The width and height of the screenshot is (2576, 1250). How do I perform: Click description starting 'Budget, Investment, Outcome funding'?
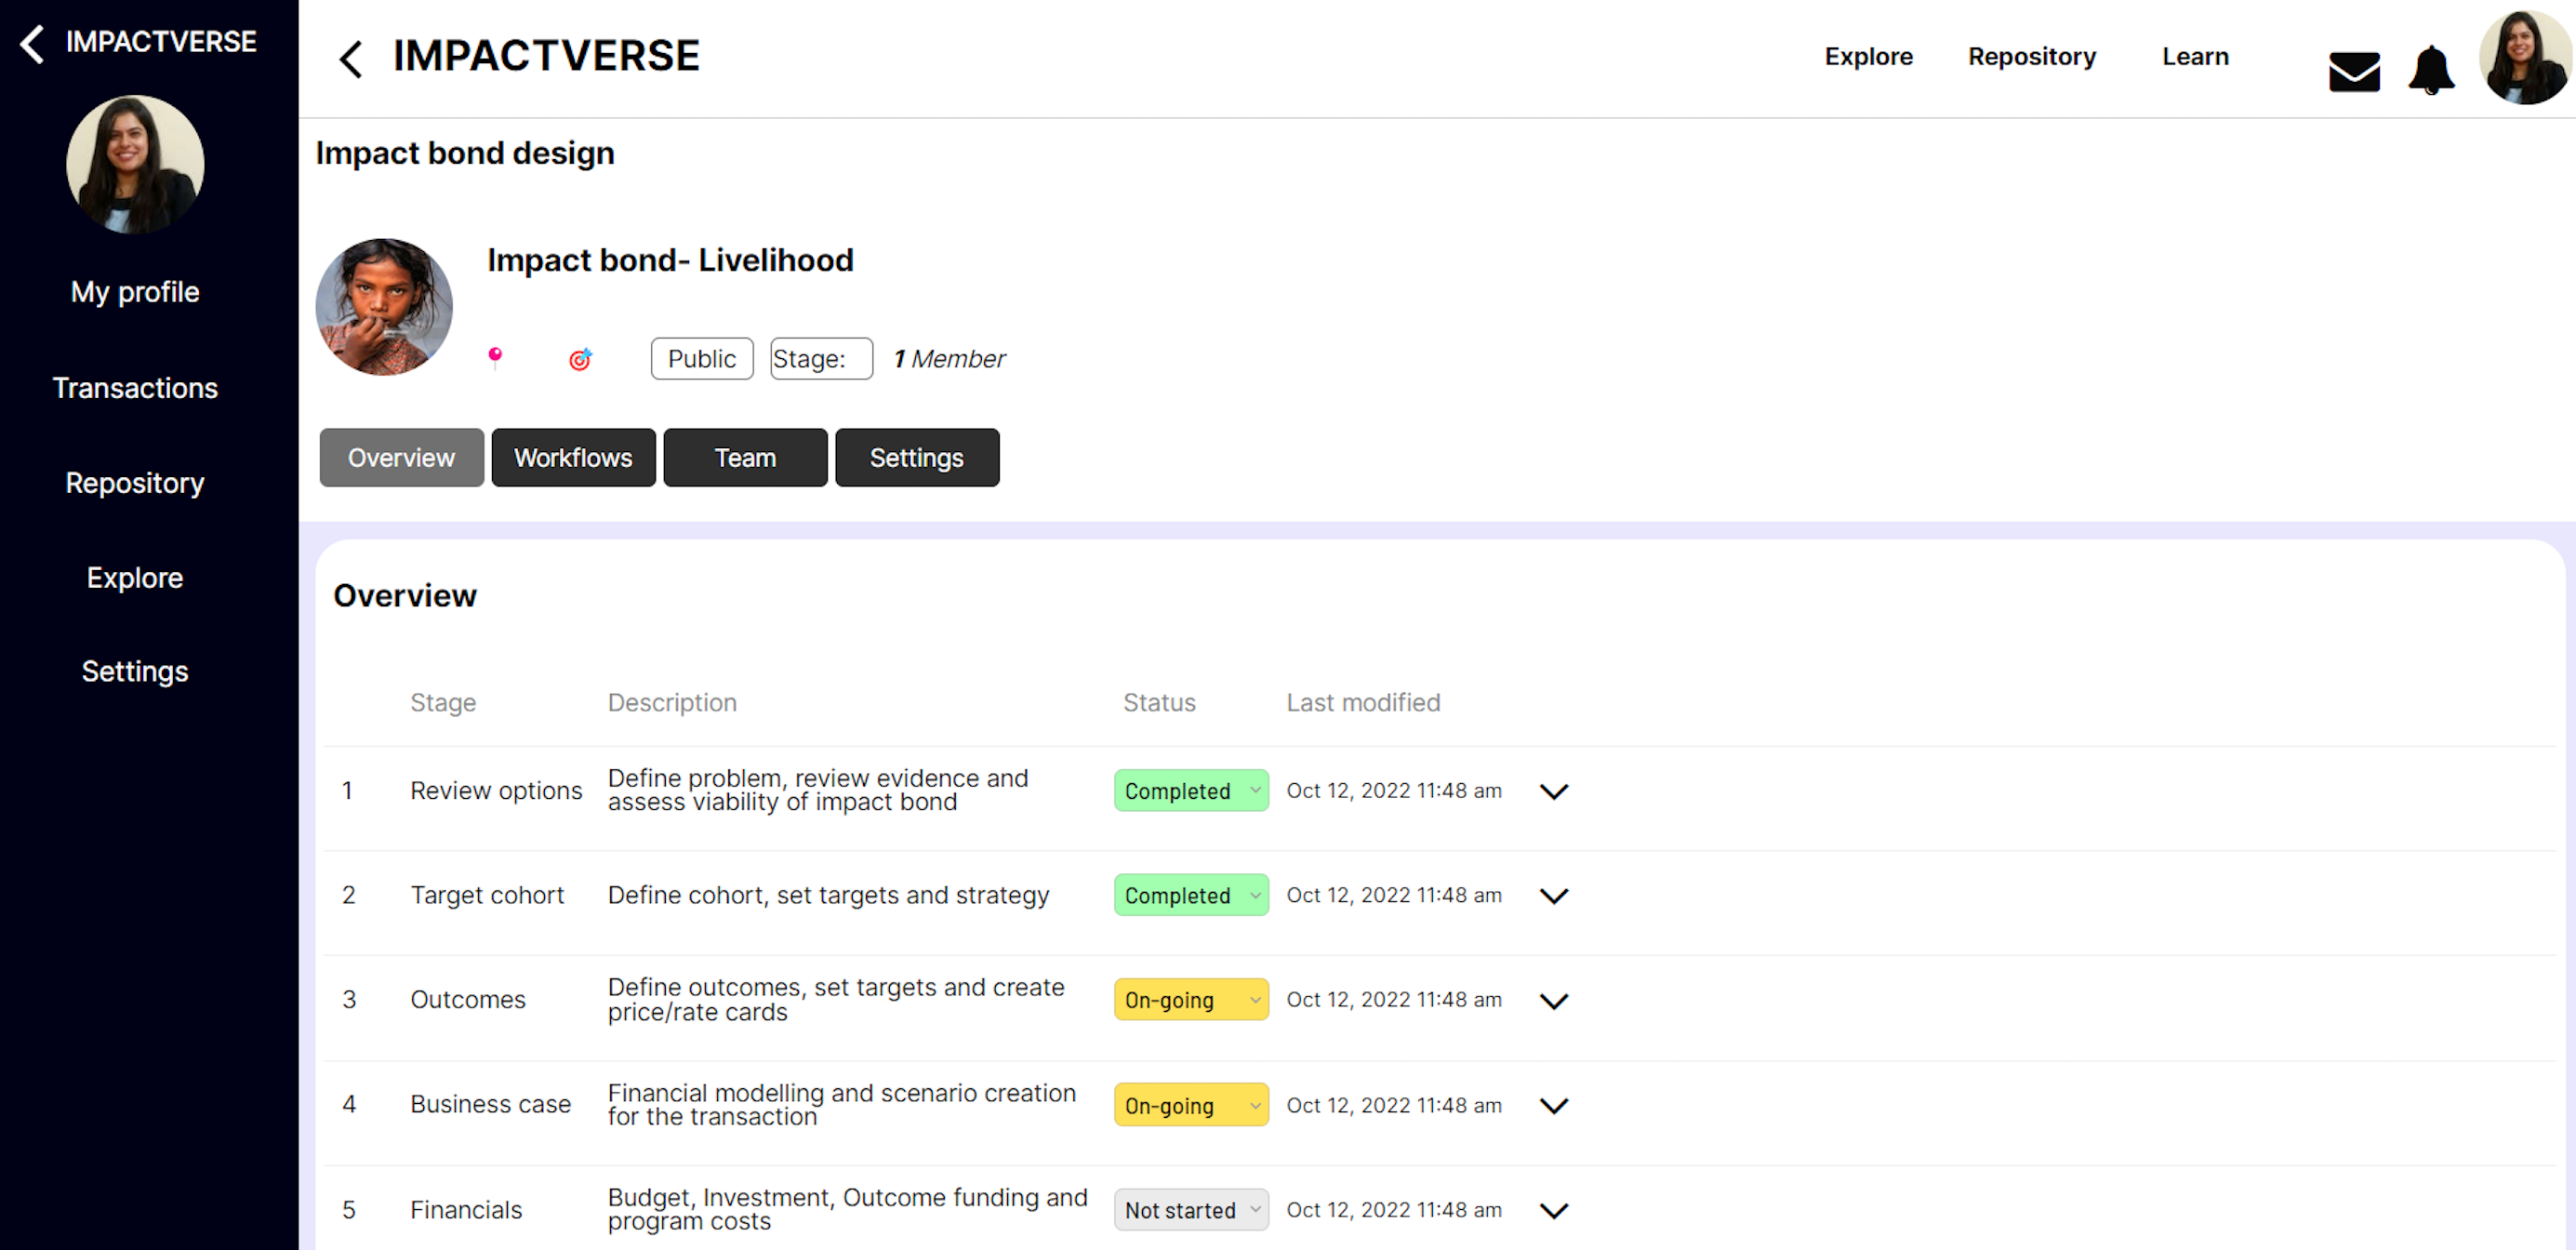pos(848,1210)
